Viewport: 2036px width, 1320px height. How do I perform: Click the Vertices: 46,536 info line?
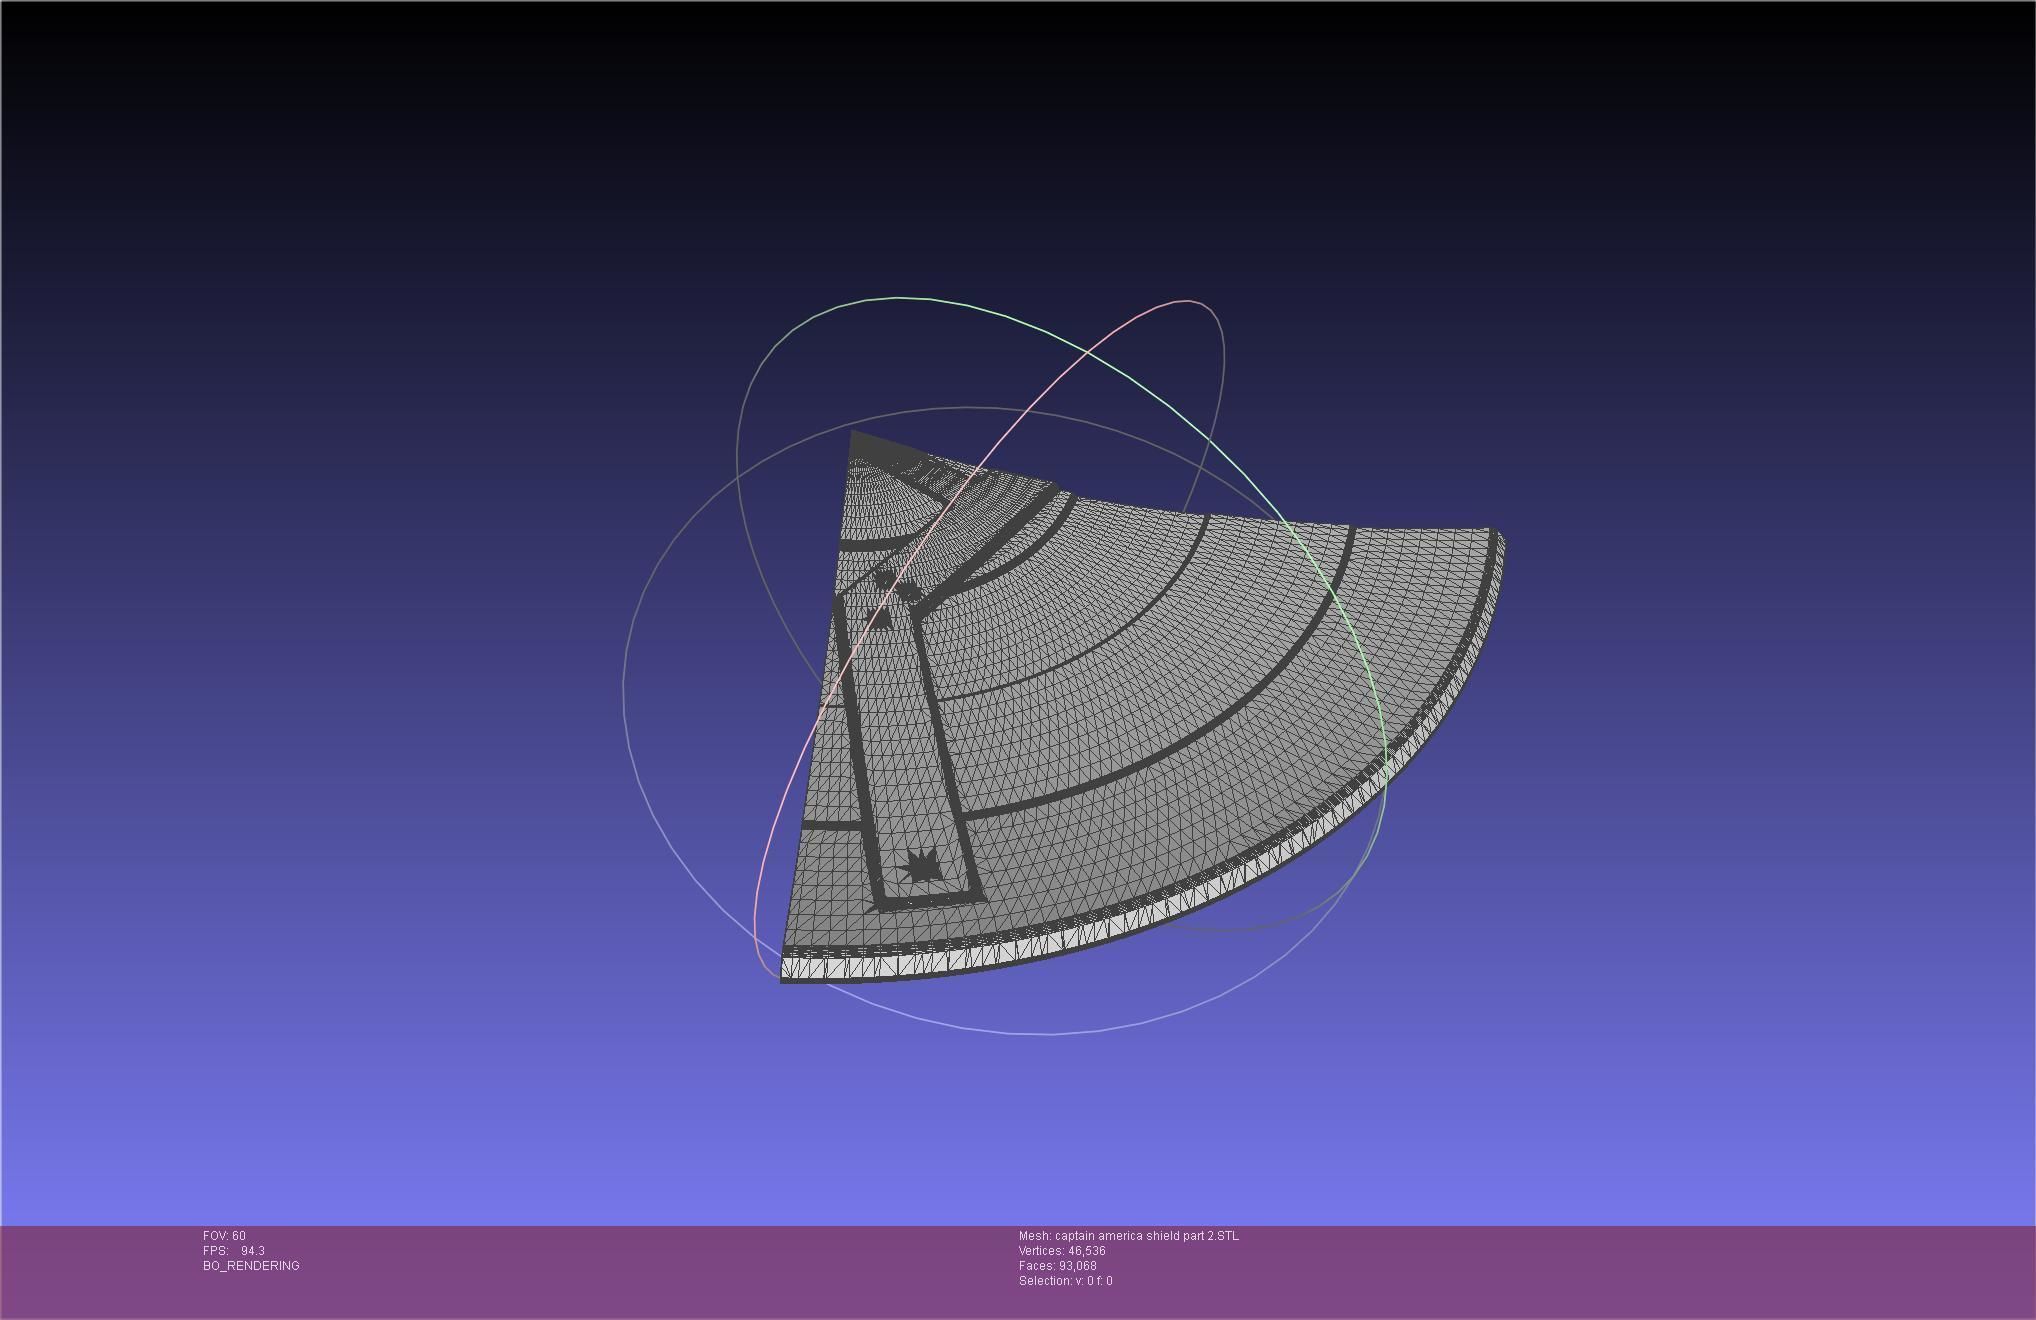coord(1062,1251)
